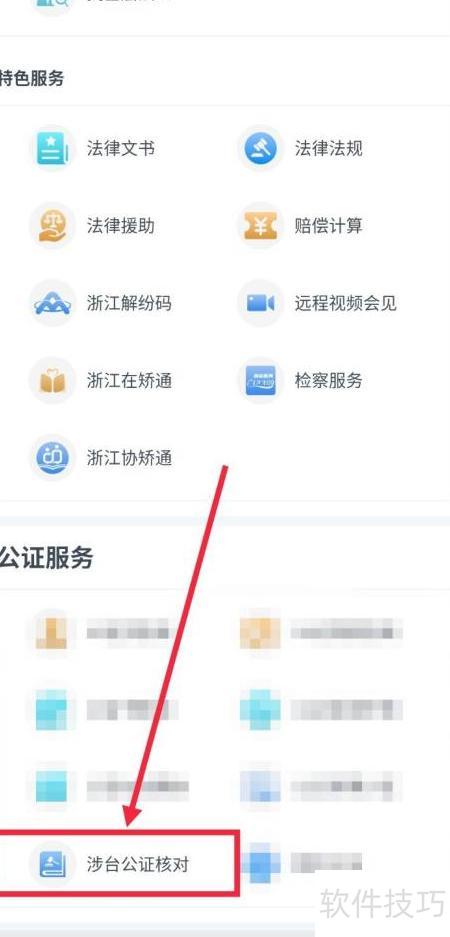
Task: Tap the 检察服务 blue badge icon
Action: pos(261,381)
